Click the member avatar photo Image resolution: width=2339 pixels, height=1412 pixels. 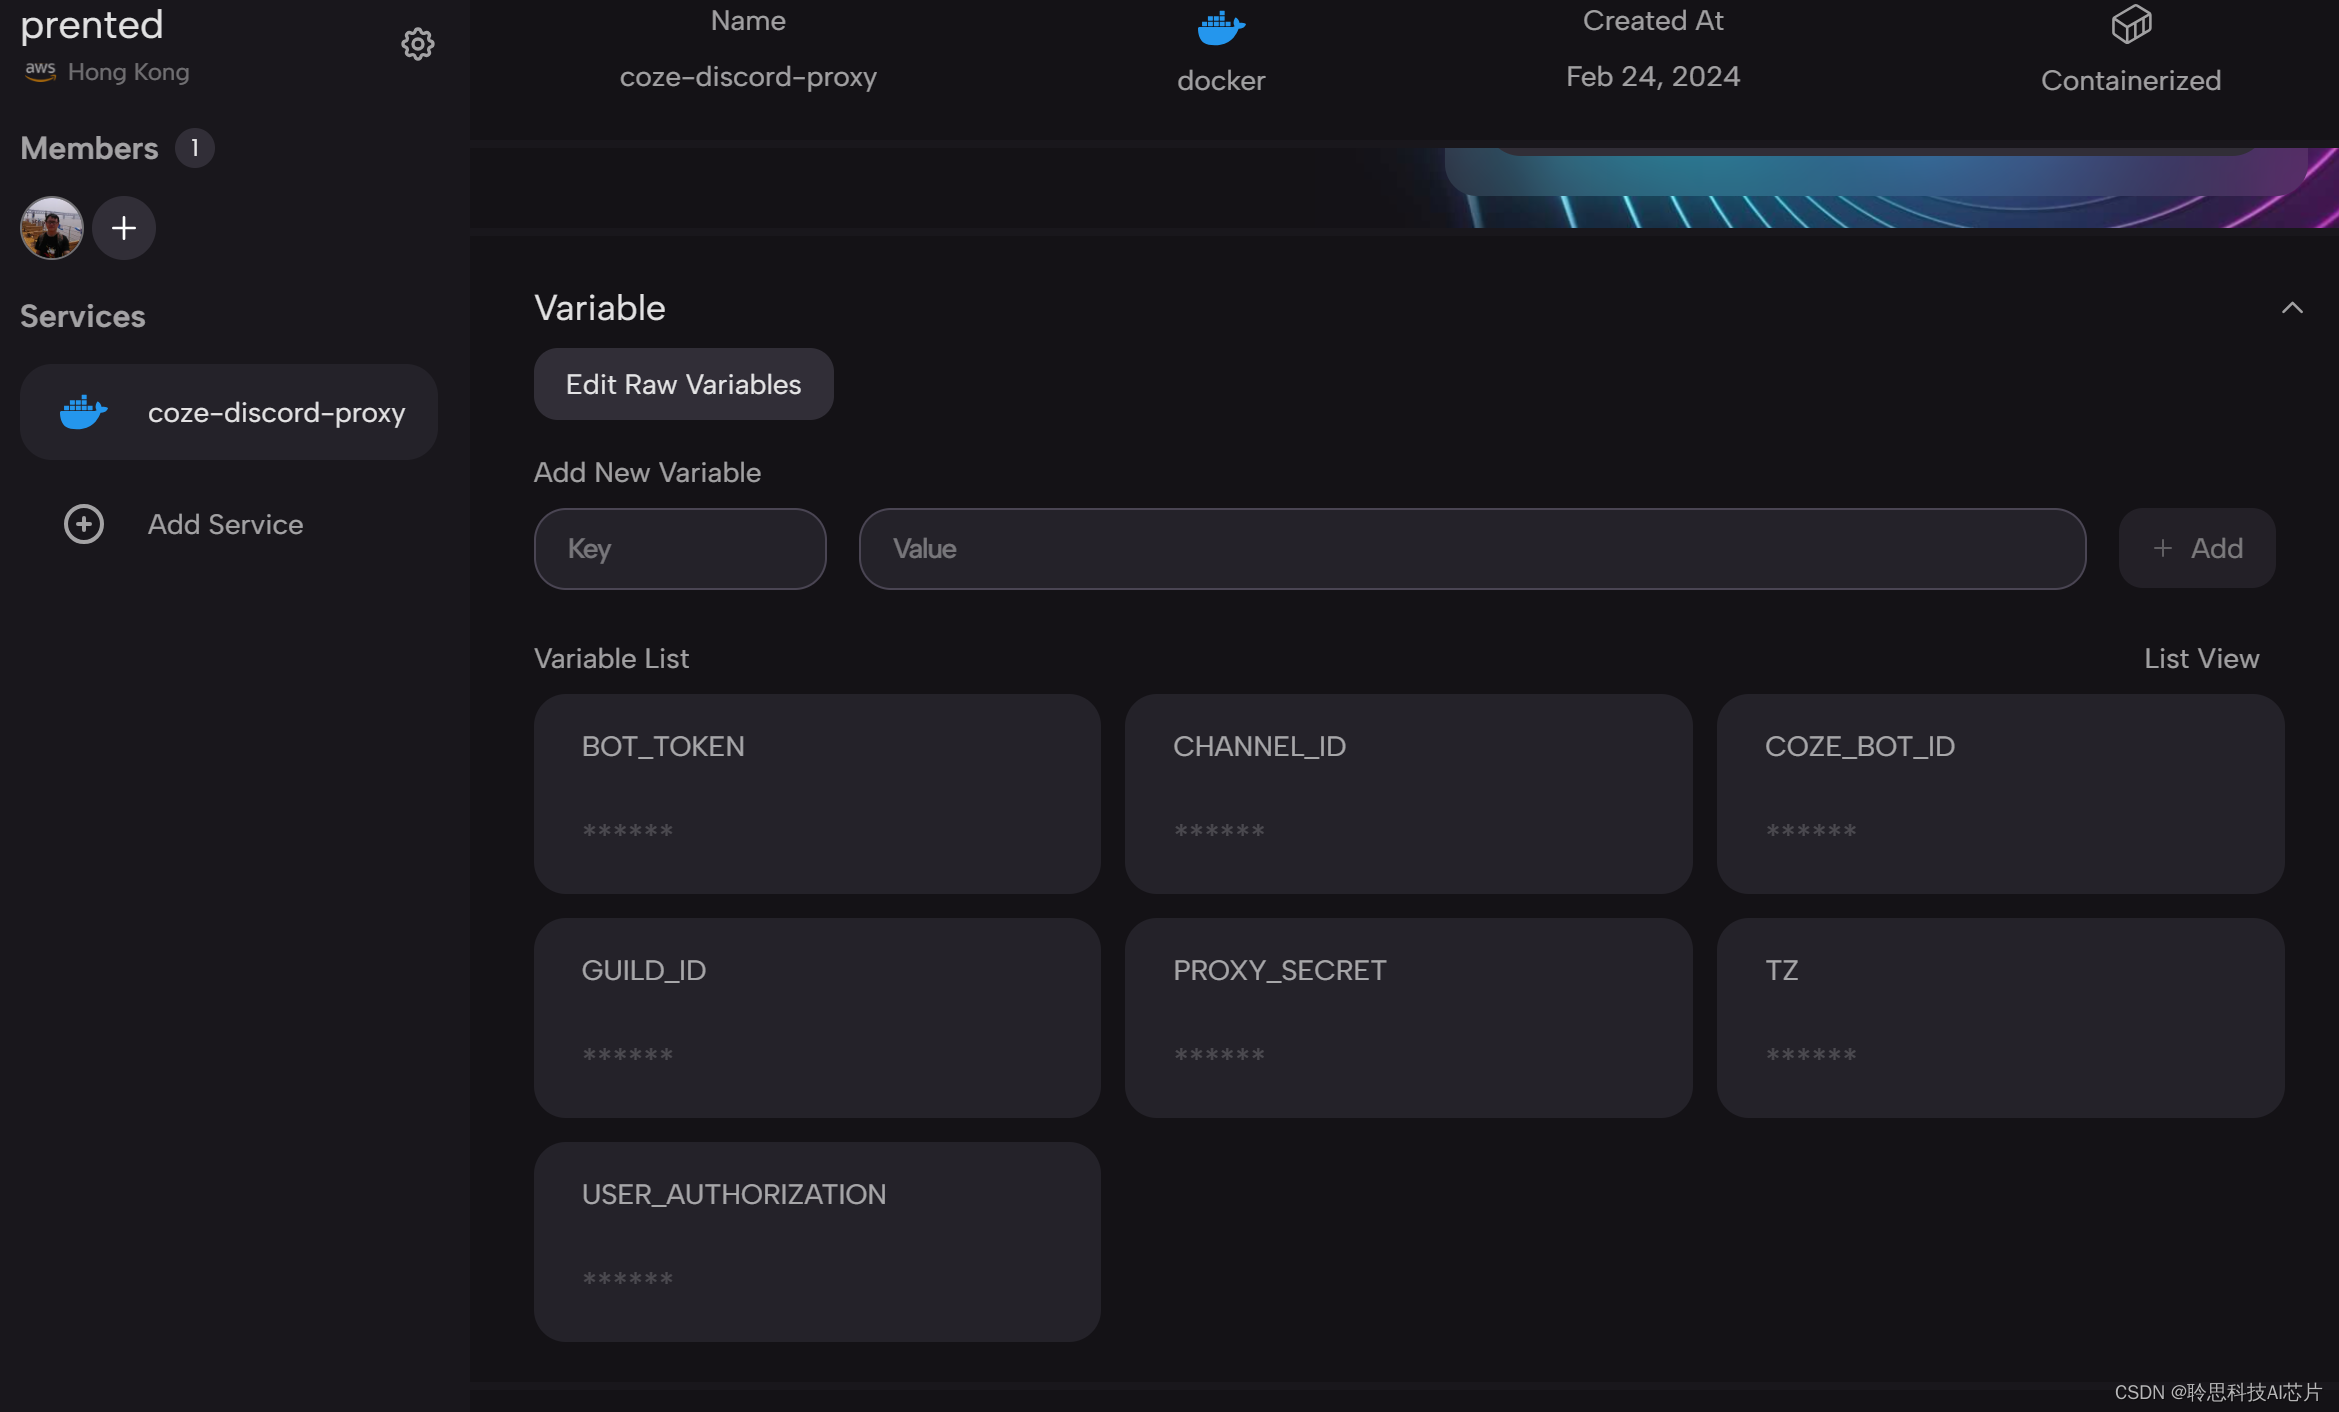tap(51, 228)
